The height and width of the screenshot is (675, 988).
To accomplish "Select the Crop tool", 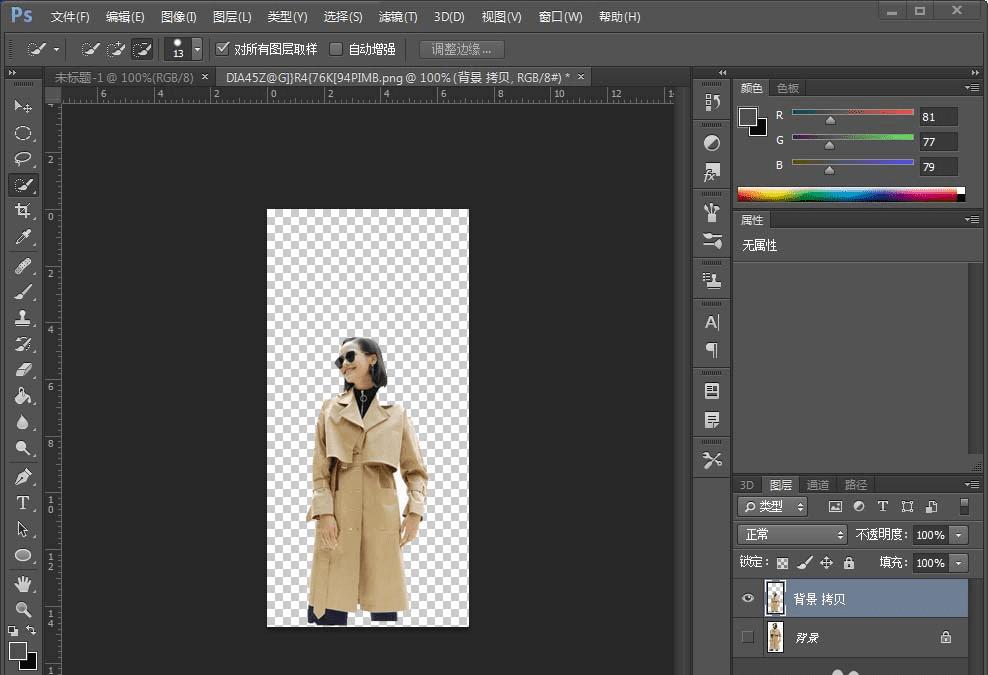I will (x=22, y=211).
